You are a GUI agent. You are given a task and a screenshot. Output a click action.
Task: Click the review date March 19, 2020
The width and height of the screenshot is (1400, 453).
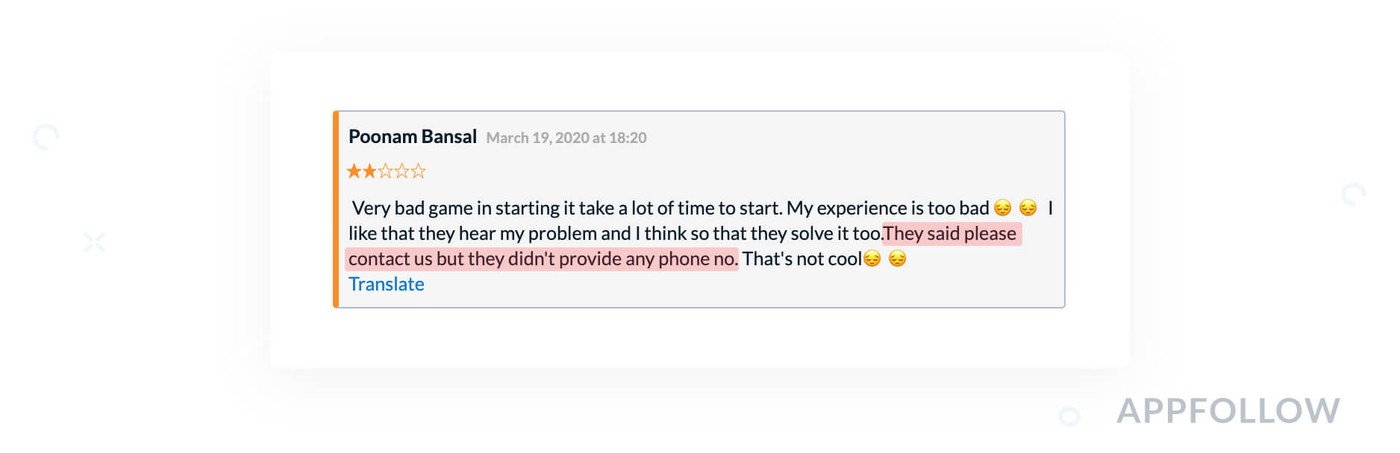566,138
